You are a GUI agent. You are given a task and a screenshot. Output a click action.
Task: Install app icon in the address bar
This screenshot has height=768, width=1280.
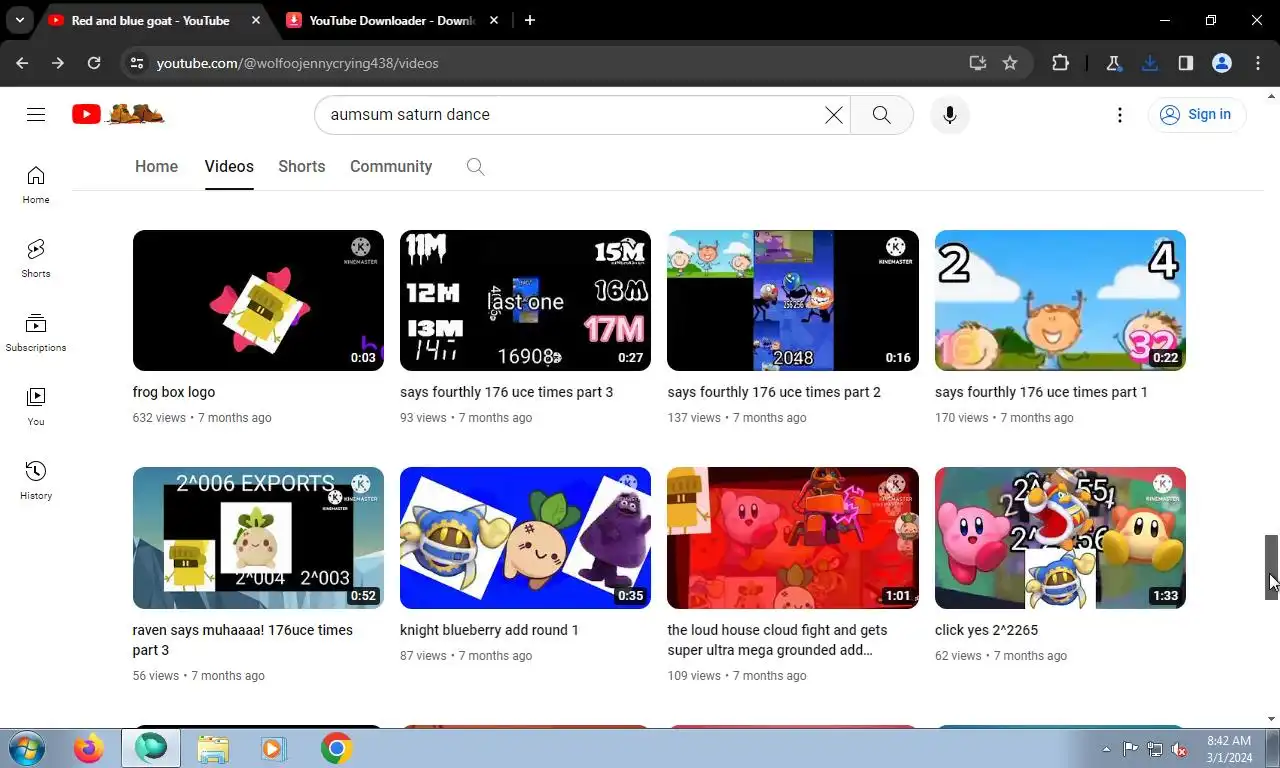978,63
